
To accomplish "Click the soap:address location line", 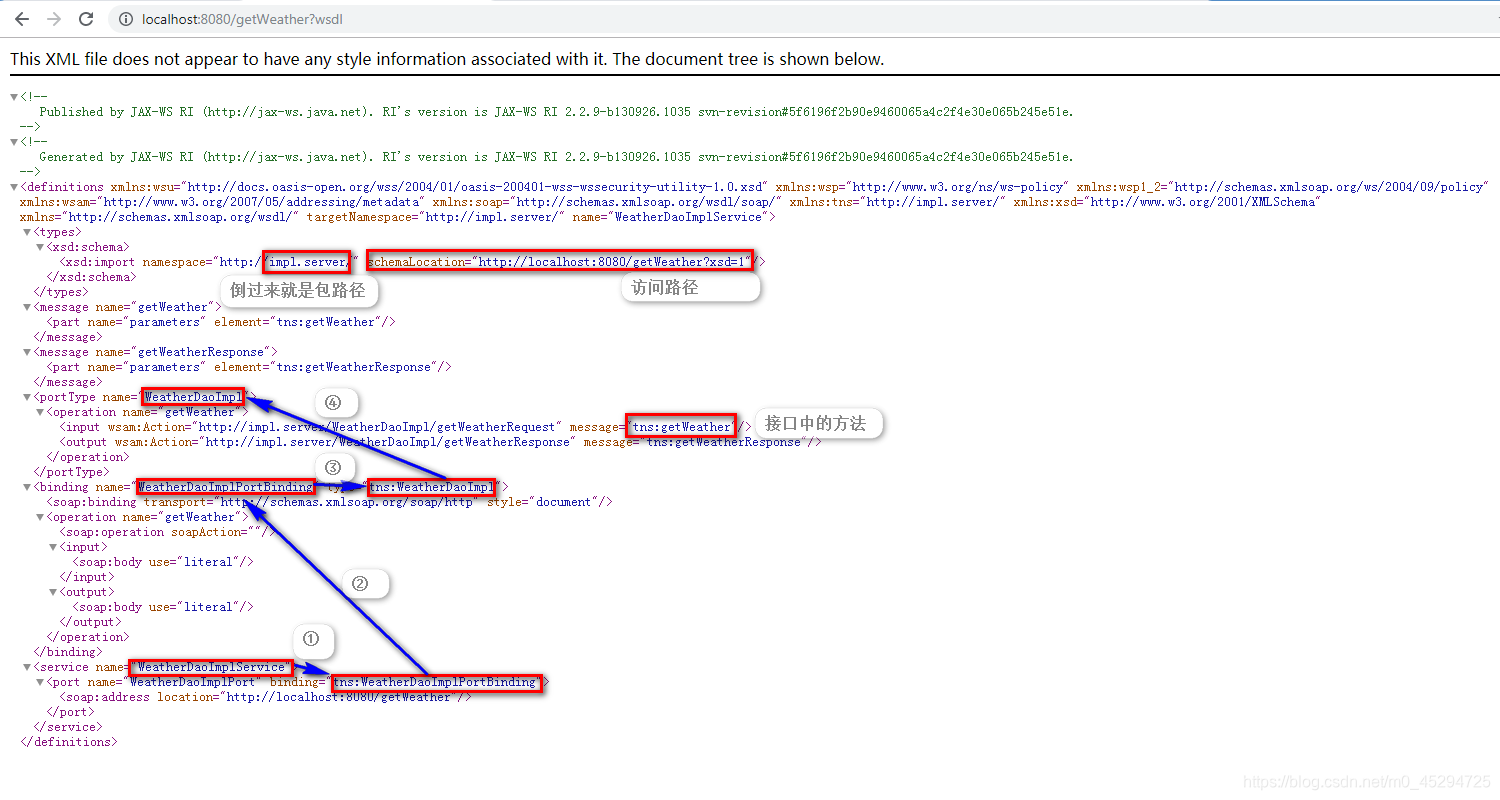I will pyautogui.click(x=265, y=697).
